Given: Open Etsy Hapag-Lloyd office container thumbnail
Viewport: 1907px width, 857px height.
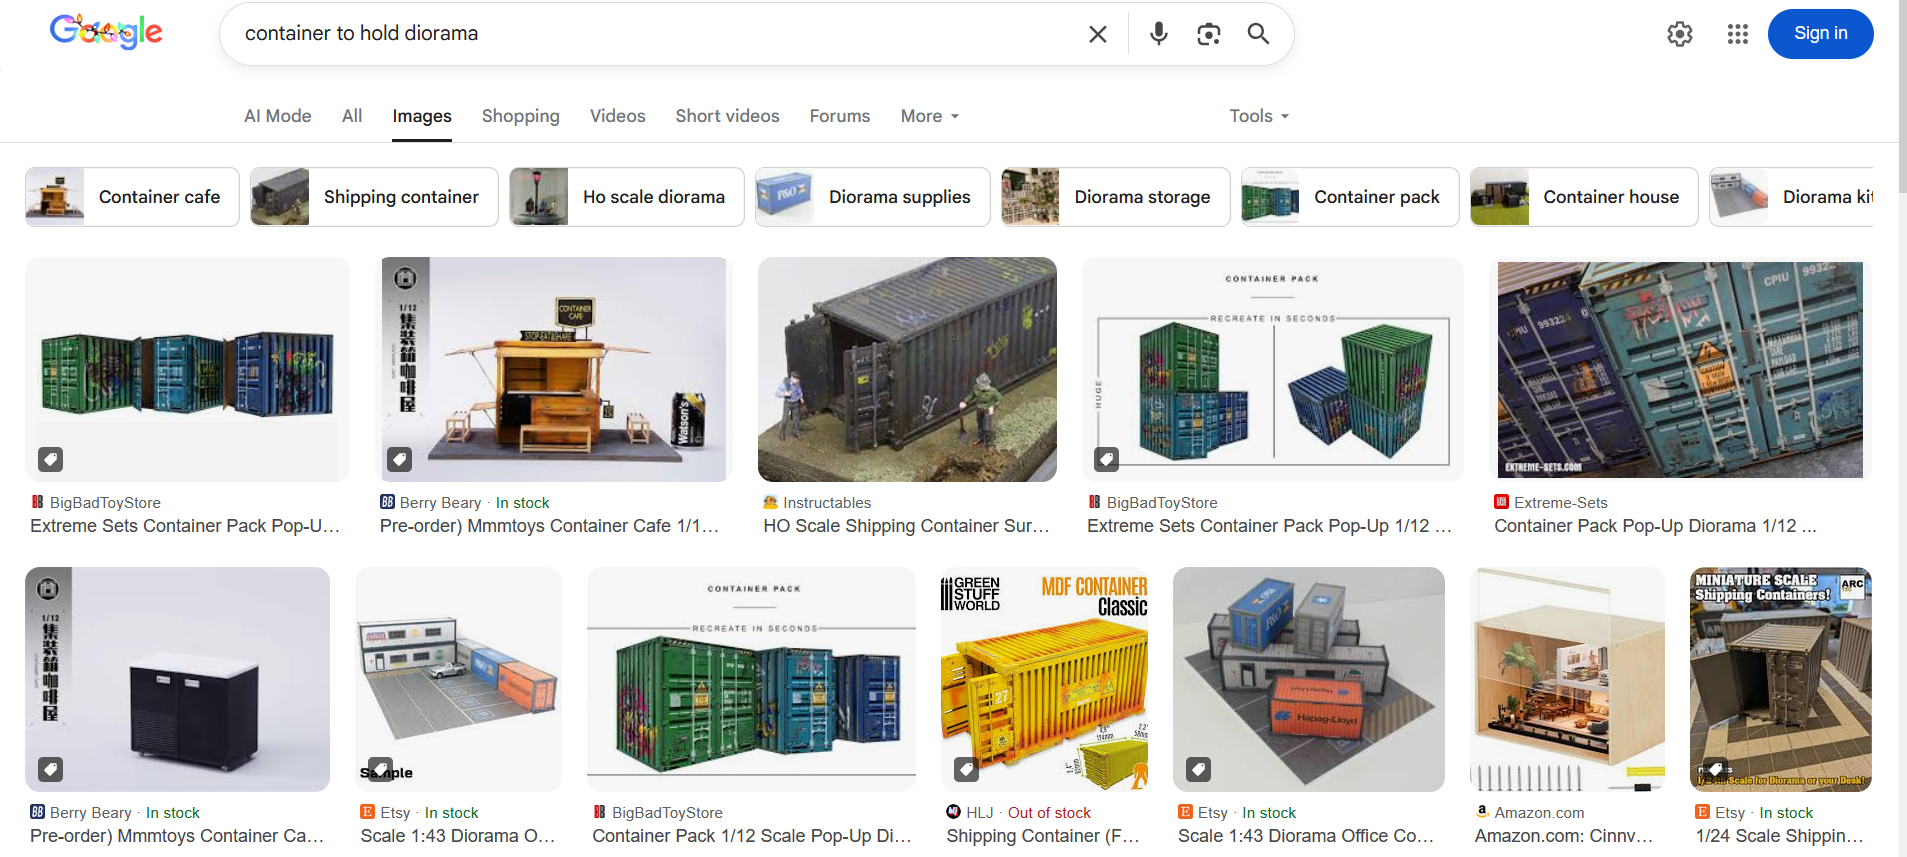Looking at the screenshot, I should pos(1308,679).
